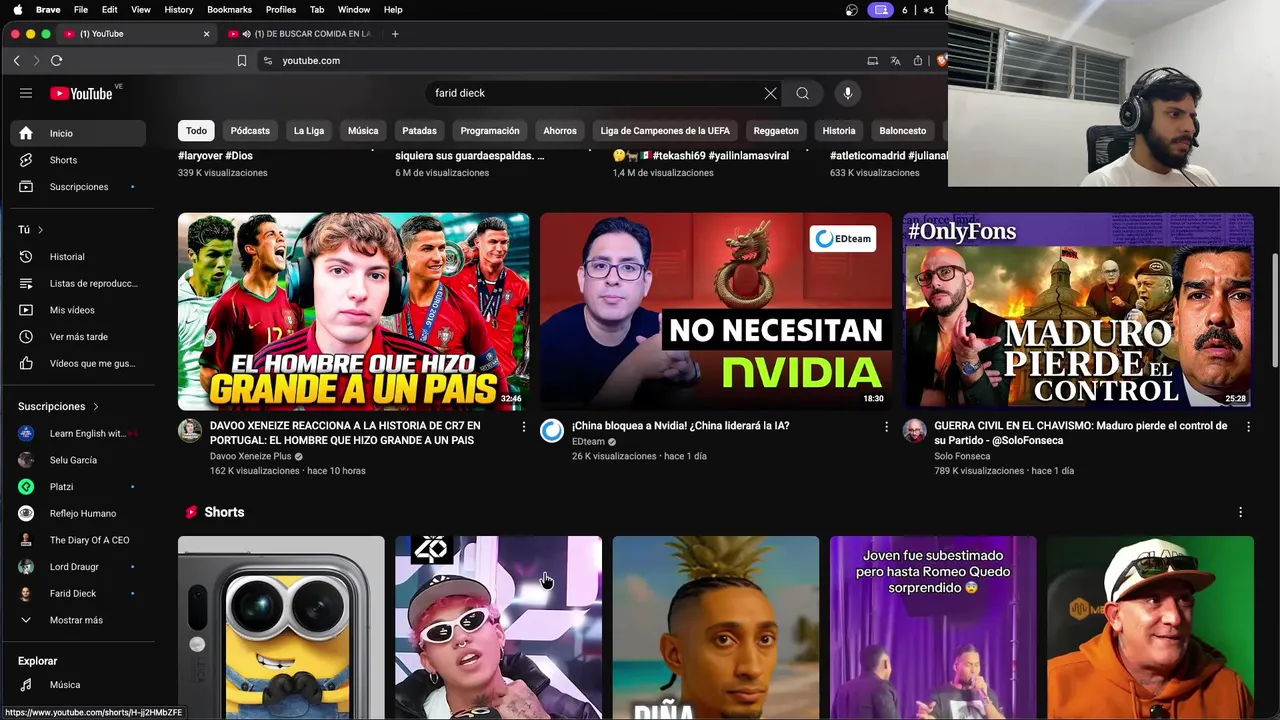Open the Profiles menu
The width and height of the screenshot is (1280, 720).
click(x=281, y=10)
